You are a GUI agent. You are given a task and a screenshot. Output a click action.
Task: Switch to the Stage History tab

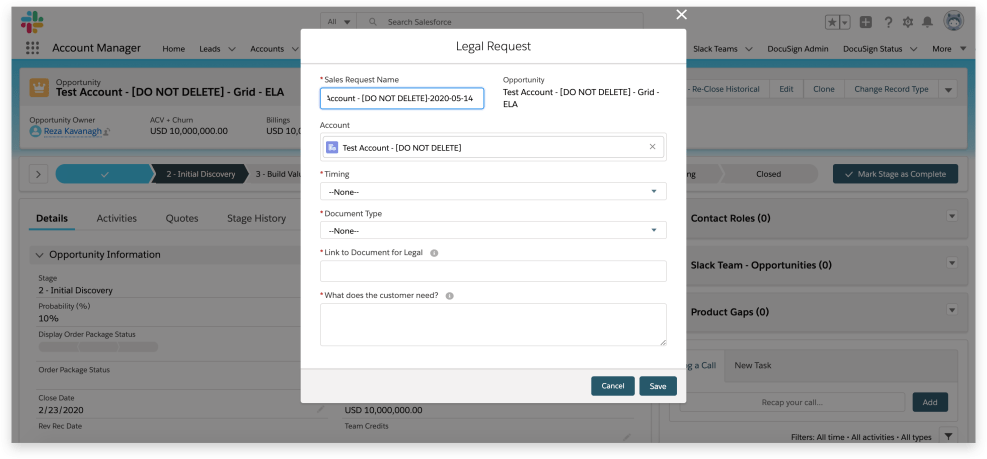pyautogui.click(x=256, y=218)
